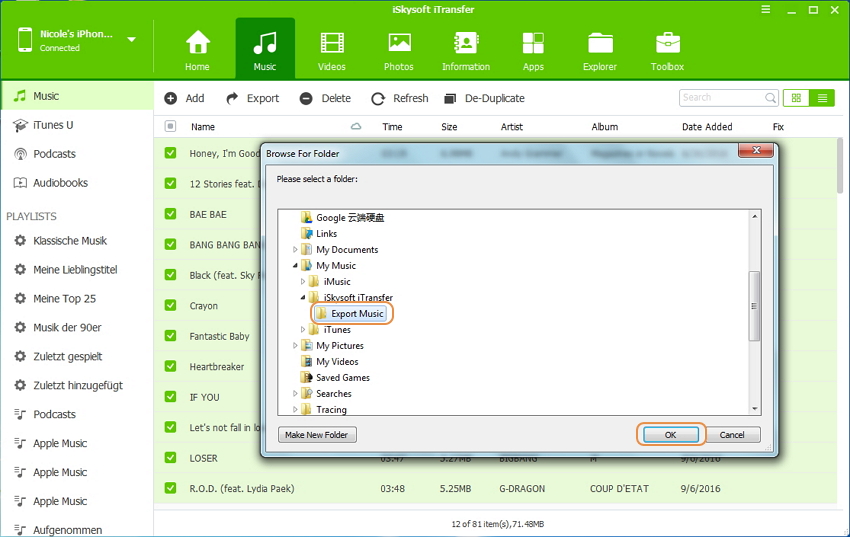Select the Music tab in top navigation
850x537 pixels.
(265, 50)
